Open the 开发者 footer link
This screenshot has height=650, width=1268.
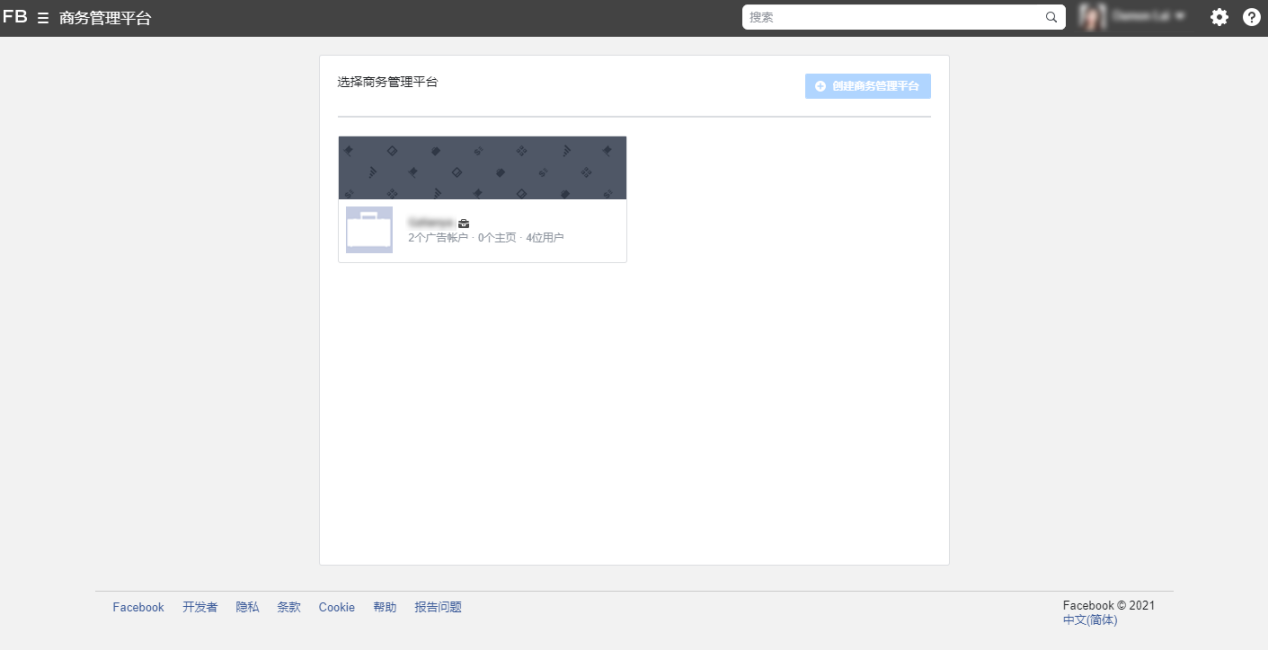tap(200, 607)
